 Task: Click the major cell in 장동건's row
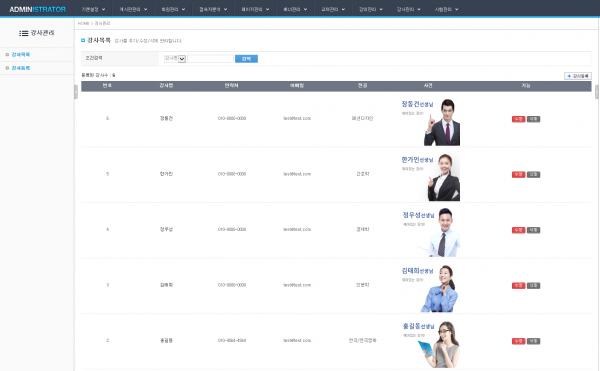tap(362, 119)
